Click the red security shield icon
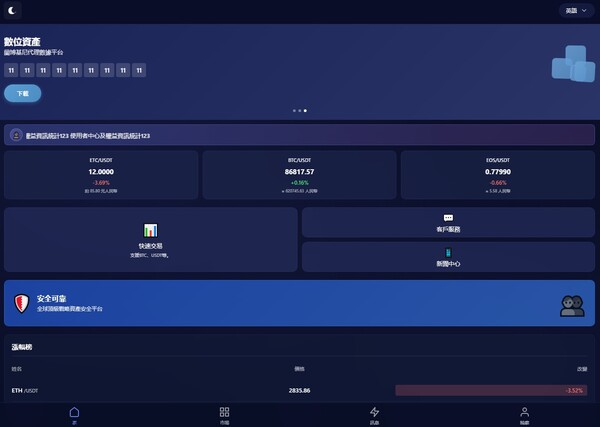This screenshot has width=600, height=427. (21, 302)
